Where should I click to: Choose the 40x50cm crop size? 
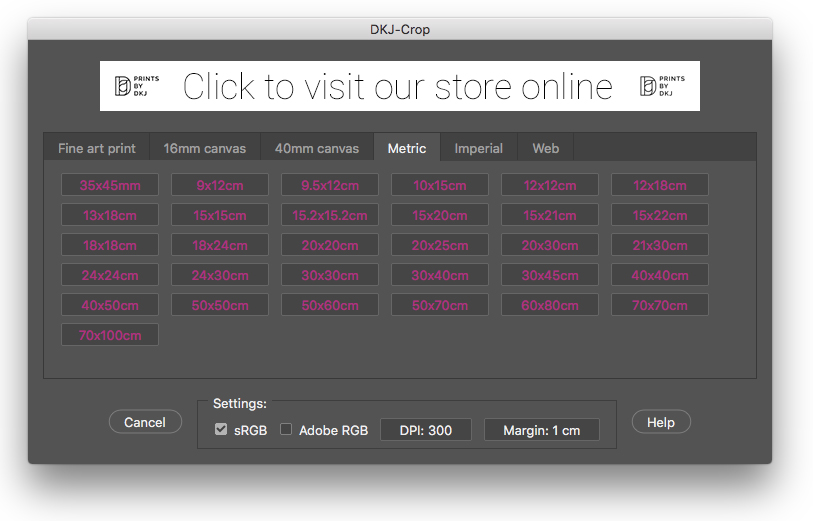(110, 305)
